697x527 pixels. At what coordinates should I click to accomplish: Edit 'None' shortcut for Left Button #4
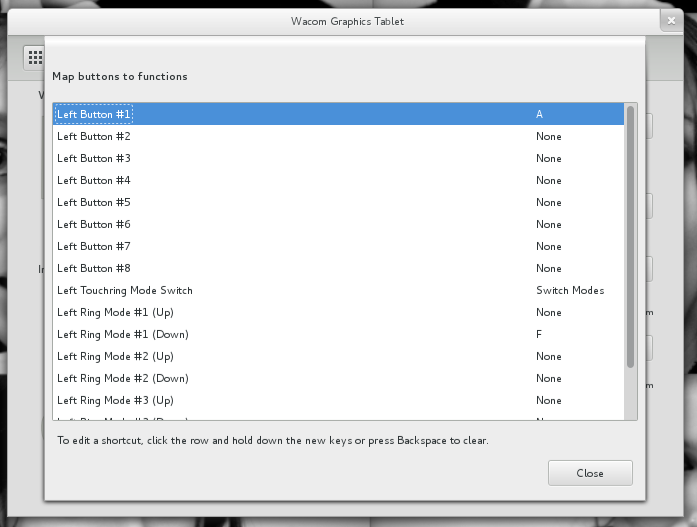[549, 180]
